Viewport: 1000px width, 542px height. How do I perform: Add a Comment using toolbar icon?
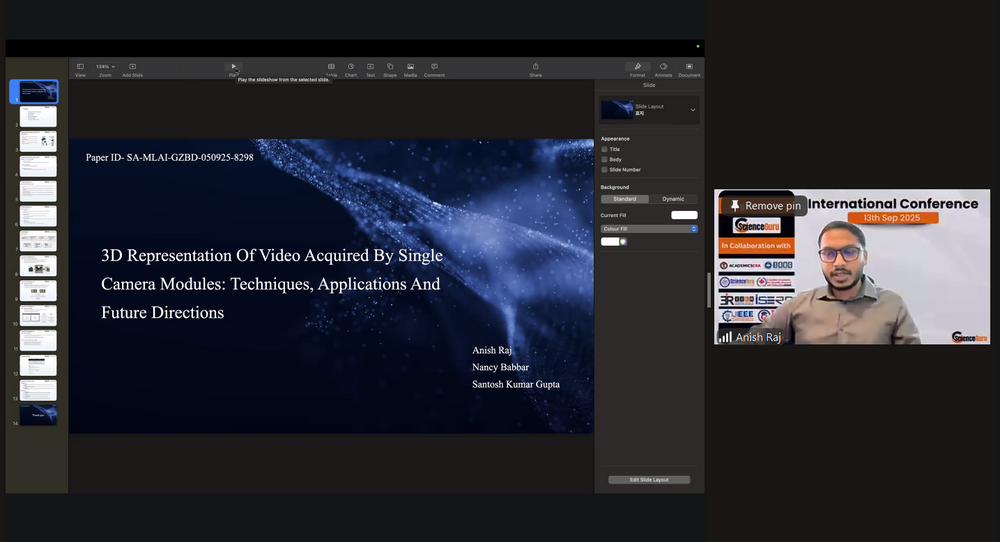(x=434, y=67)
